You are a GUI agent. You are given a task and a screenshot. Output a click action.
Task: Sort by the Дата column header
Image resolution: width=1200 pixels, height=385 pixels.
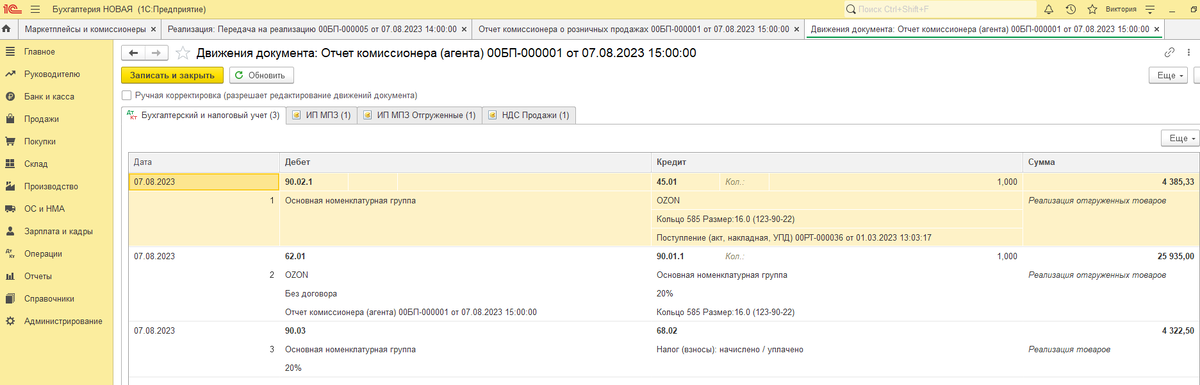tap(204, 161)
